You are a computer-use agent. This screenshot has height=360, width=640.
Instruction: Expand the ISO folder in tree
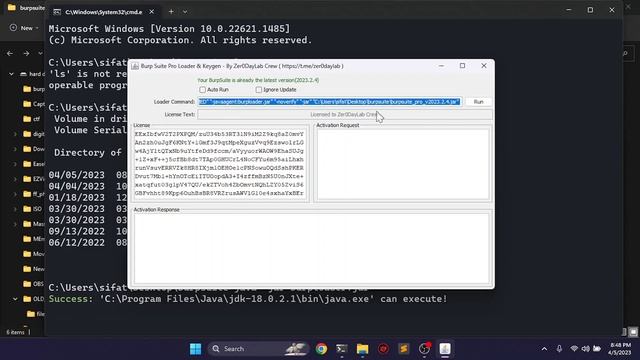pos(15,209)
